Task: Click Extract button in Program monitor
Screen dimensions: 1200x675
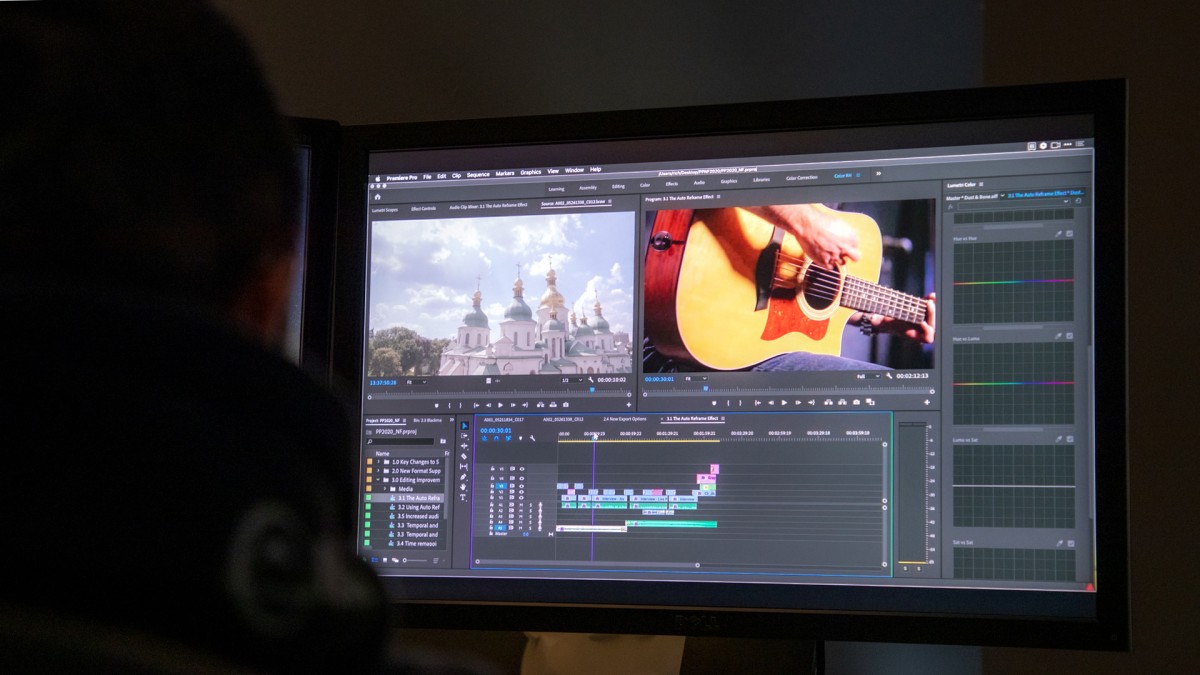Action: [842, 402]
